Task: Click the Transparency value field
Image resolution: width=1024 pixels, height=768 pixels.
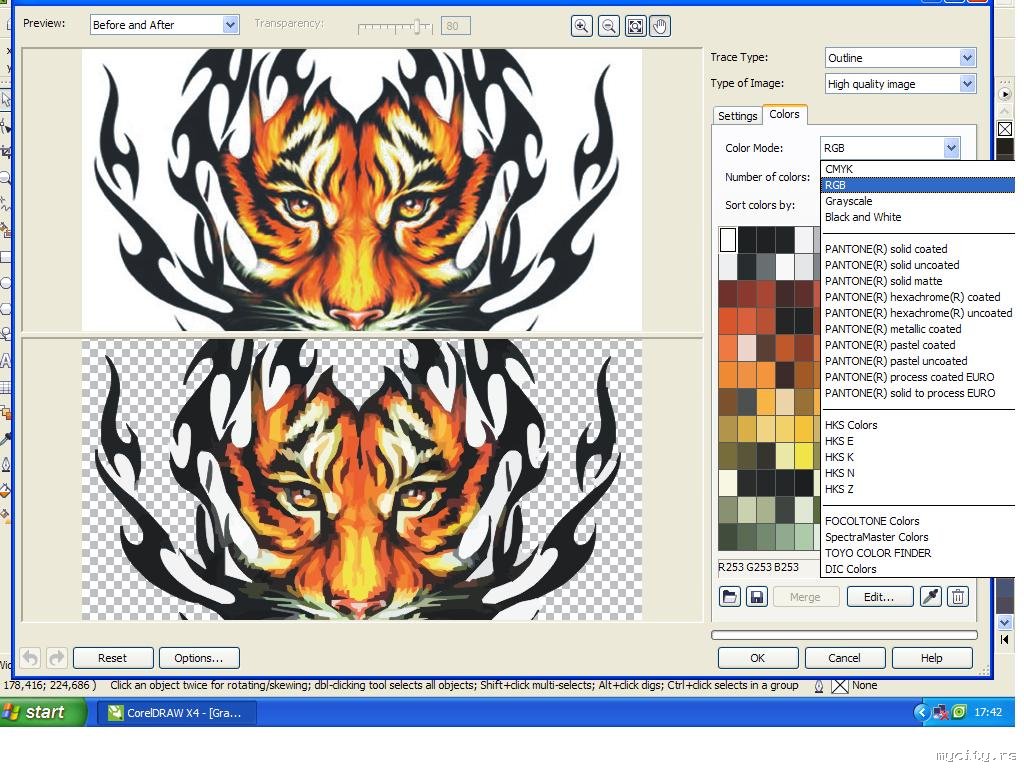Action: (x=455, y=26)
